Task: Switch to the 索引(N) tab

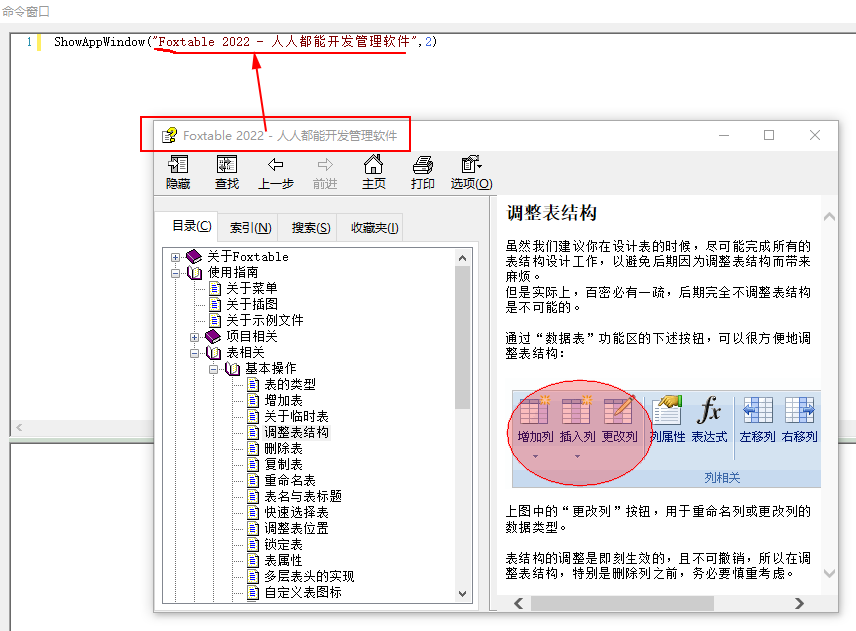Action: (x=250, y=228)
